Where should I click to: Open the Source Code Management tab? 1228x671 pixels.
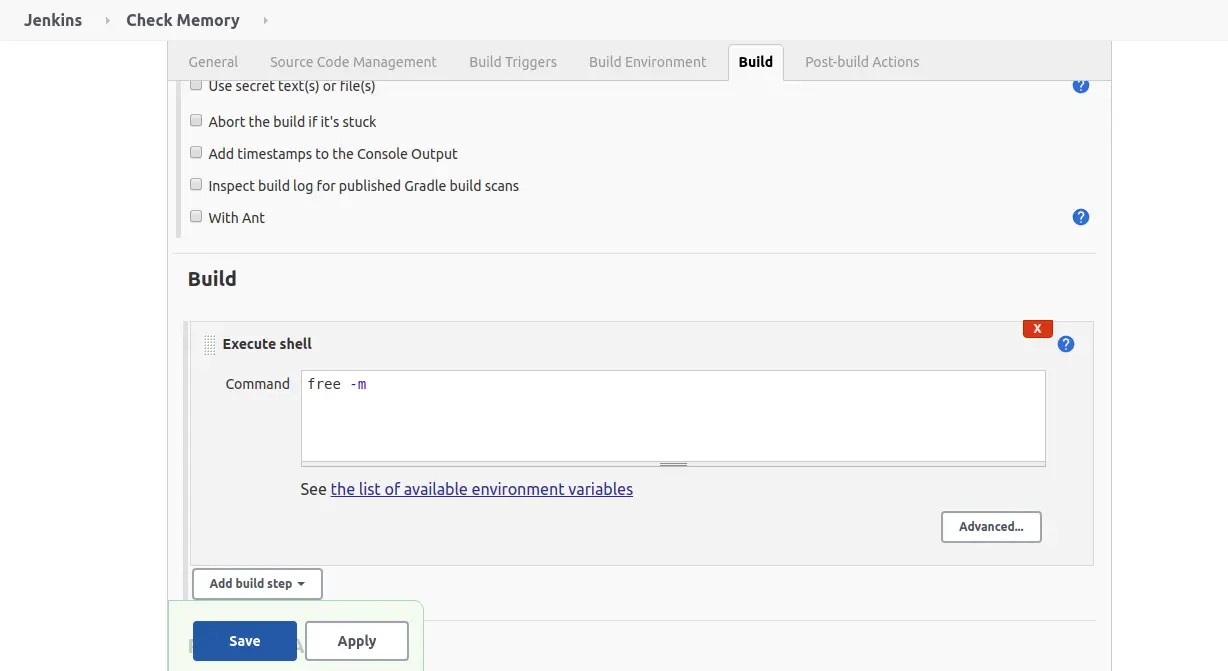(x=353, y=62)
